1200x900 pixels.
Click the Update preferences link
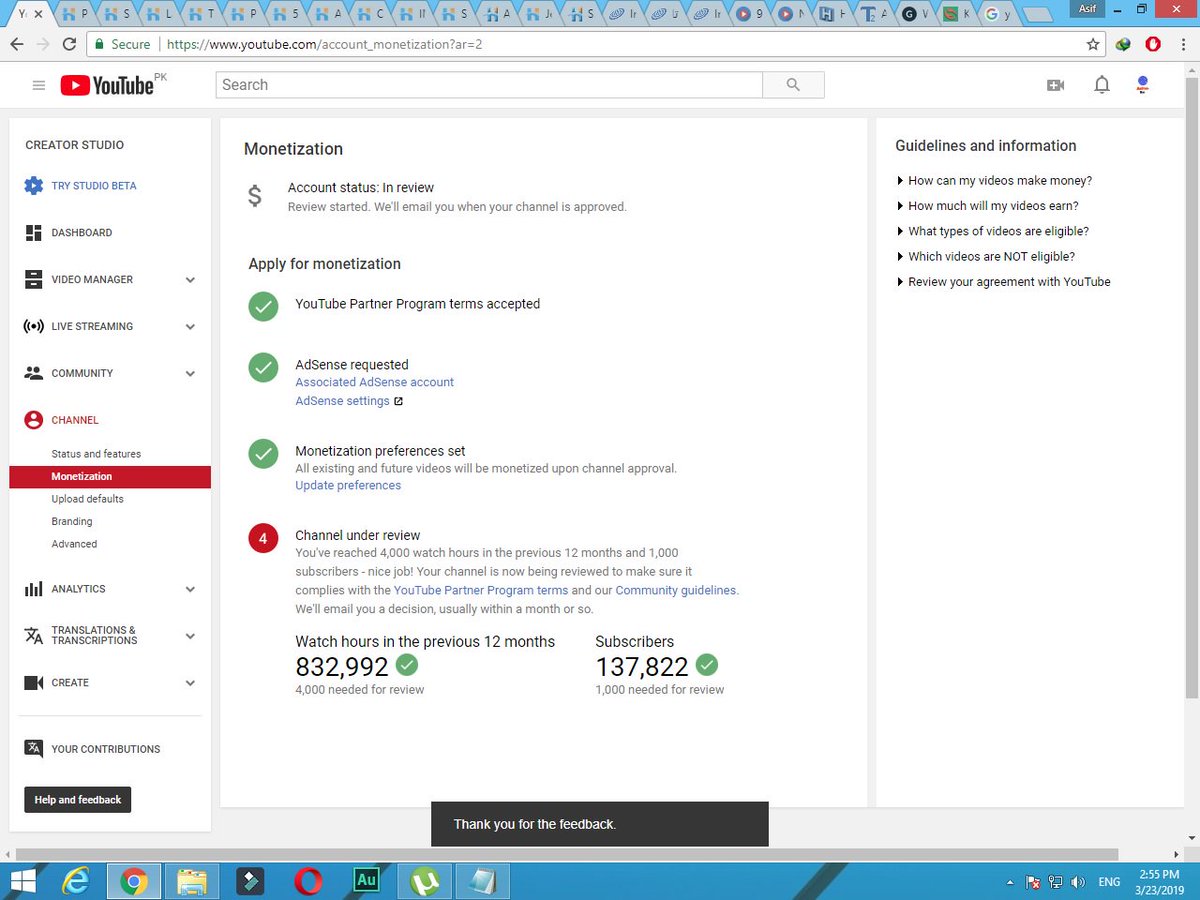(348, 485)
